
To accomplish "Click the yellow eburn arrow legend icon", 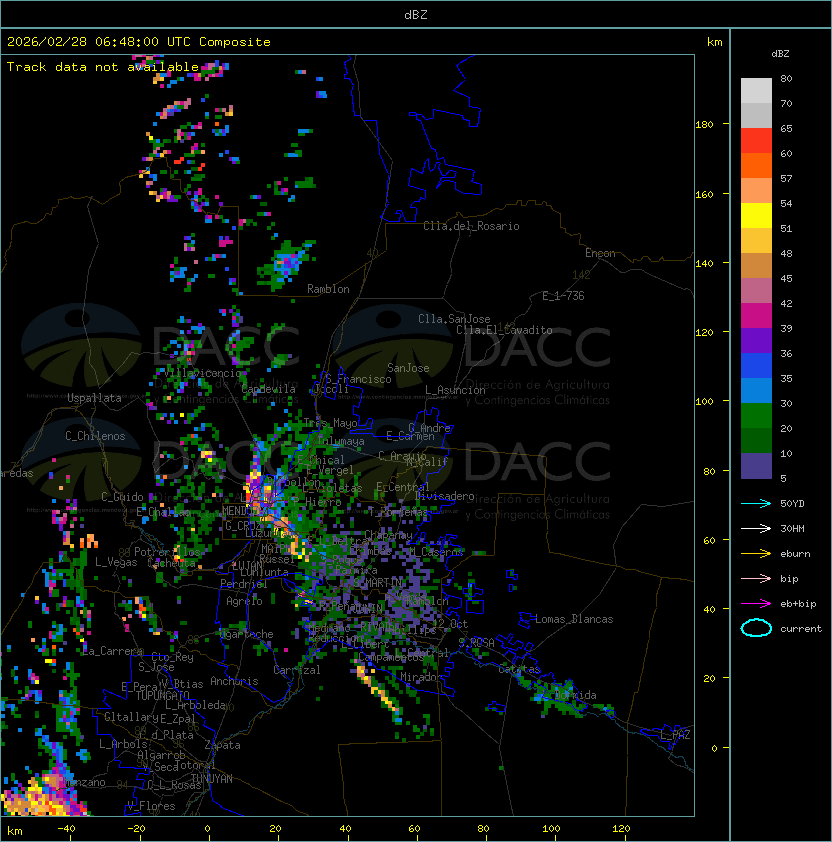I will coord(756,554).
